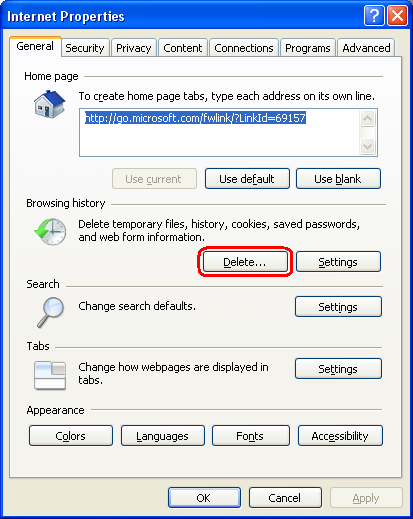The width and height of the screenshot is (413, 519).
Task: Open the Privacy tab
Action: pyautogui.click(x=134, y=48)
